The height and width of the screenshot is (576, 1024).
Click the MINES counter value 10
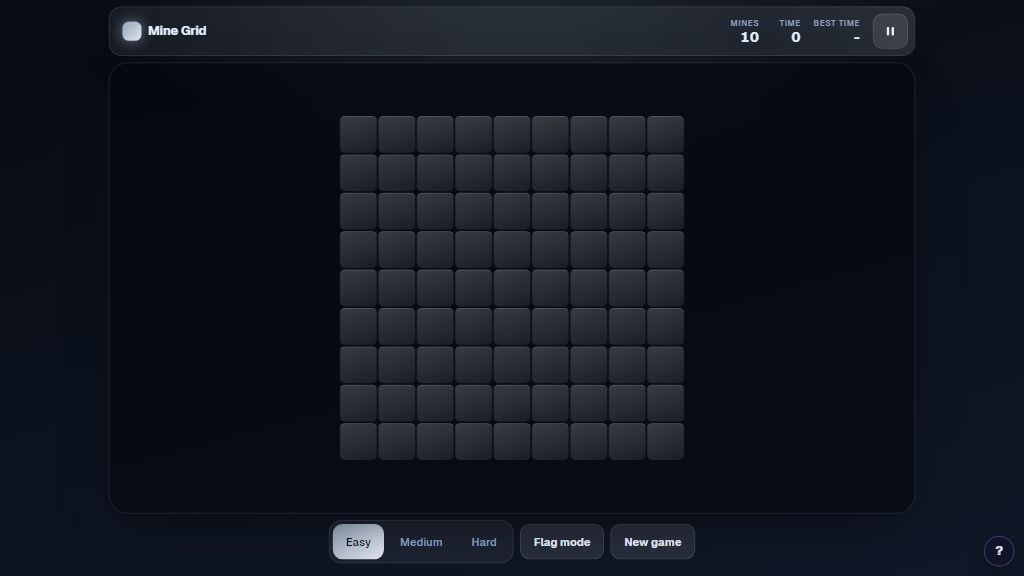[750, 37]
